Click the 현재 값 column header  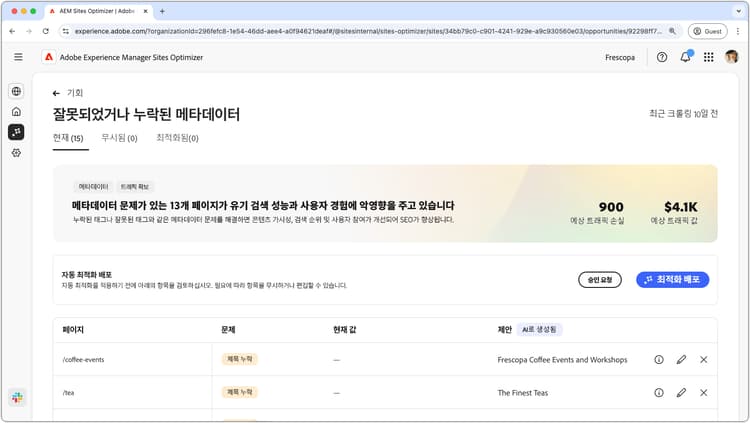345,330
